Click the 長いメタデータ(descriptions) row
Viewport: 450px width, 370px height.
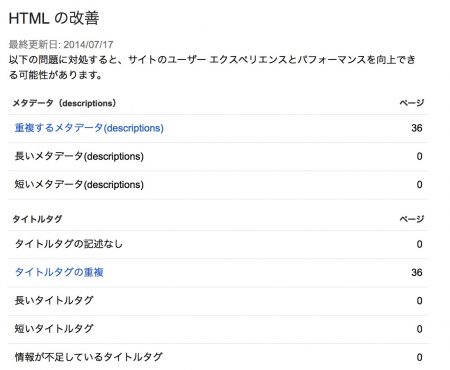tap(218, 156)
